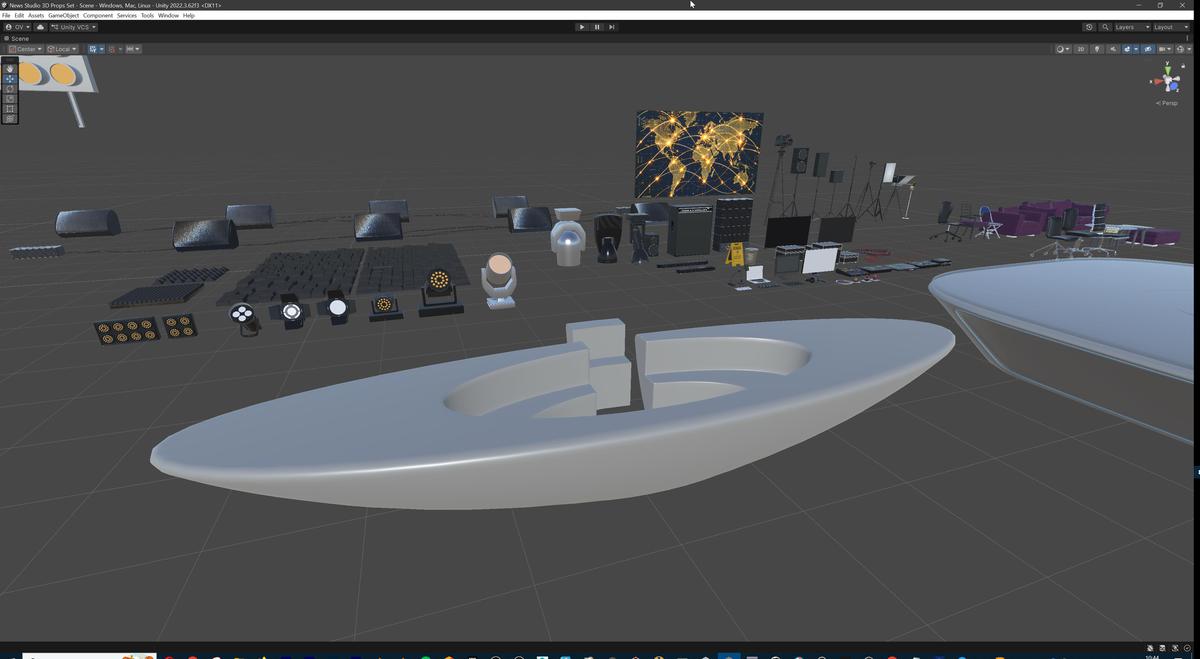Select the Transform tool
The height and width of the screenshot is (659, 1200).
pos(10,118)
